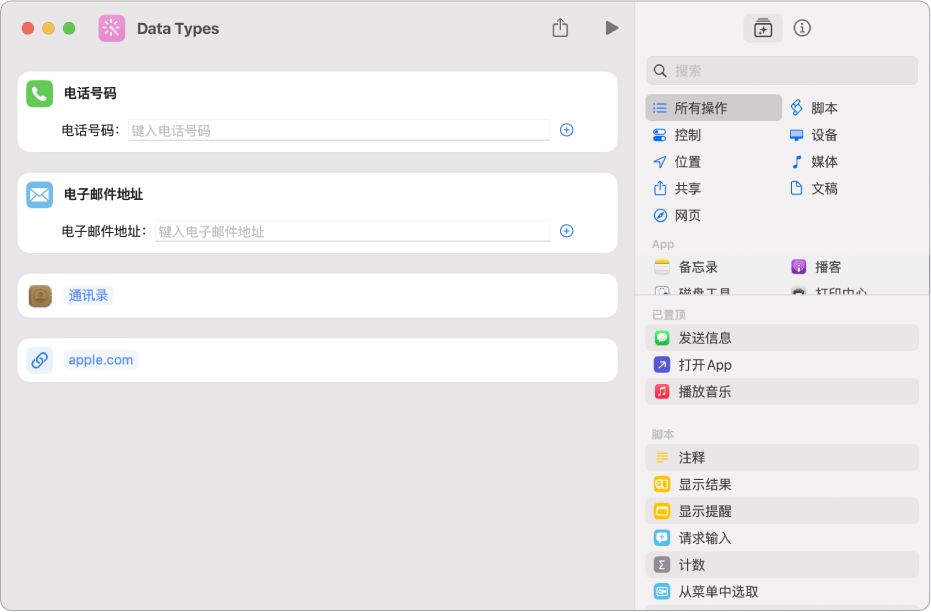Select the 所有操作 category

[714, 108]
